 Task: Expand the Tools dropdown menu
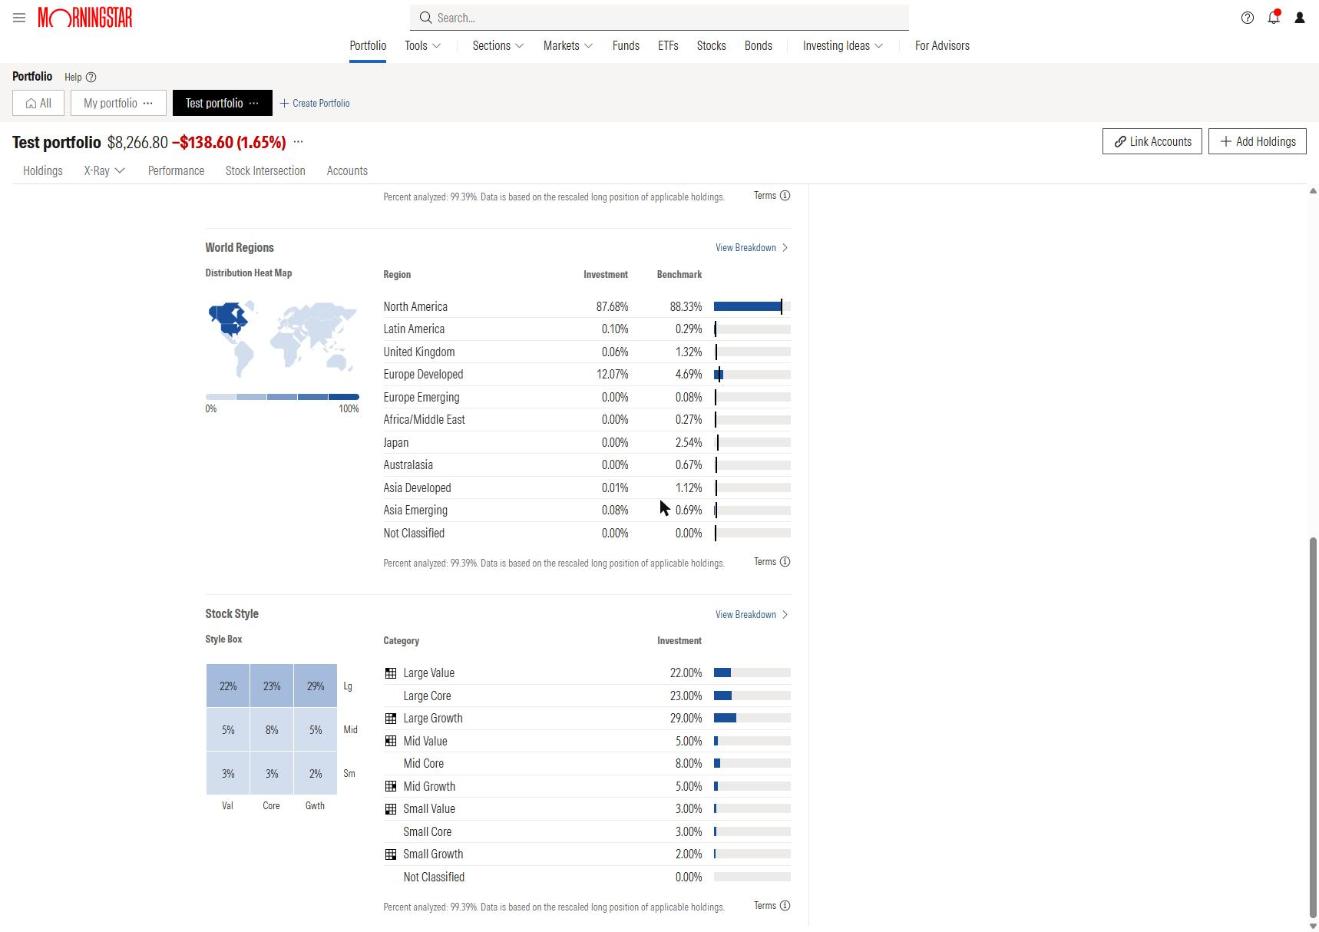423,46
